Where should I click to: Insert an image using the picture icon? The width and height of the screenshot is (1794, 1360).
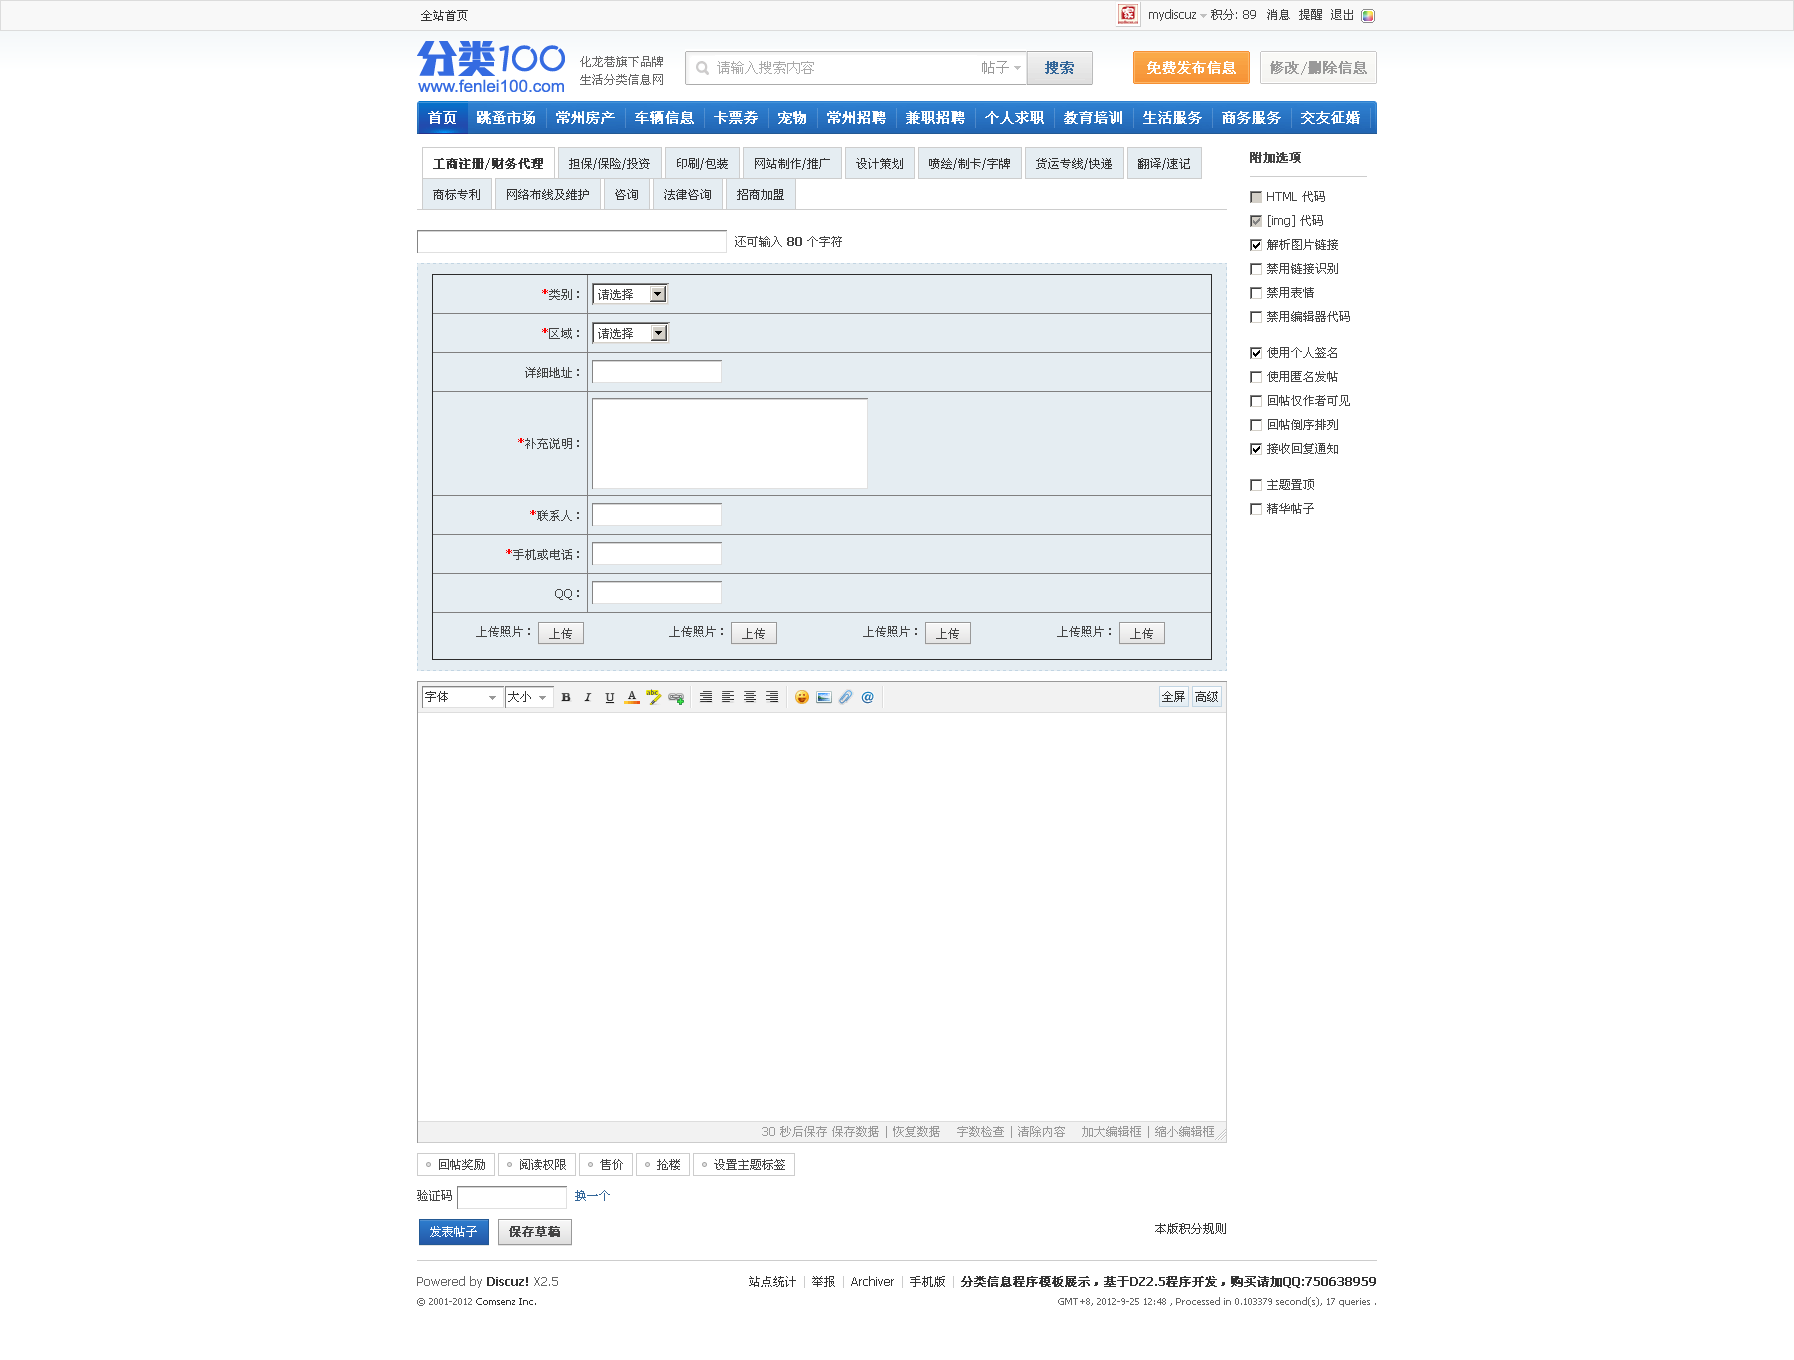point(824,697)
